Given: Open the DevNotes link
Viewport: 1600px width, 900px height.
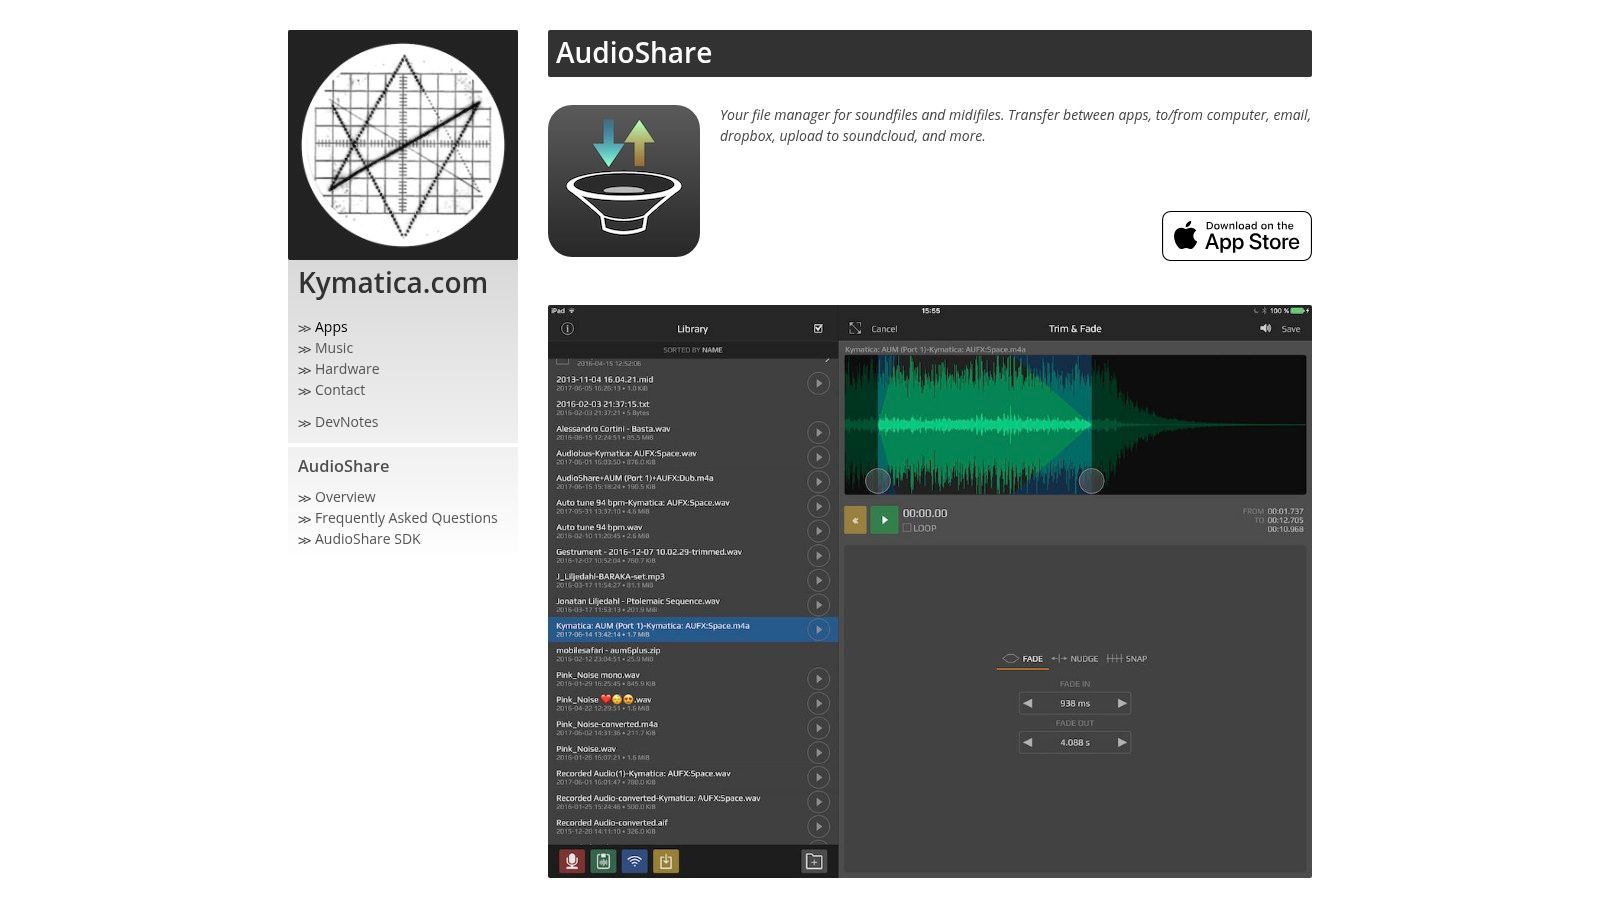Looking at the screenshot, I should pos(346,422).
